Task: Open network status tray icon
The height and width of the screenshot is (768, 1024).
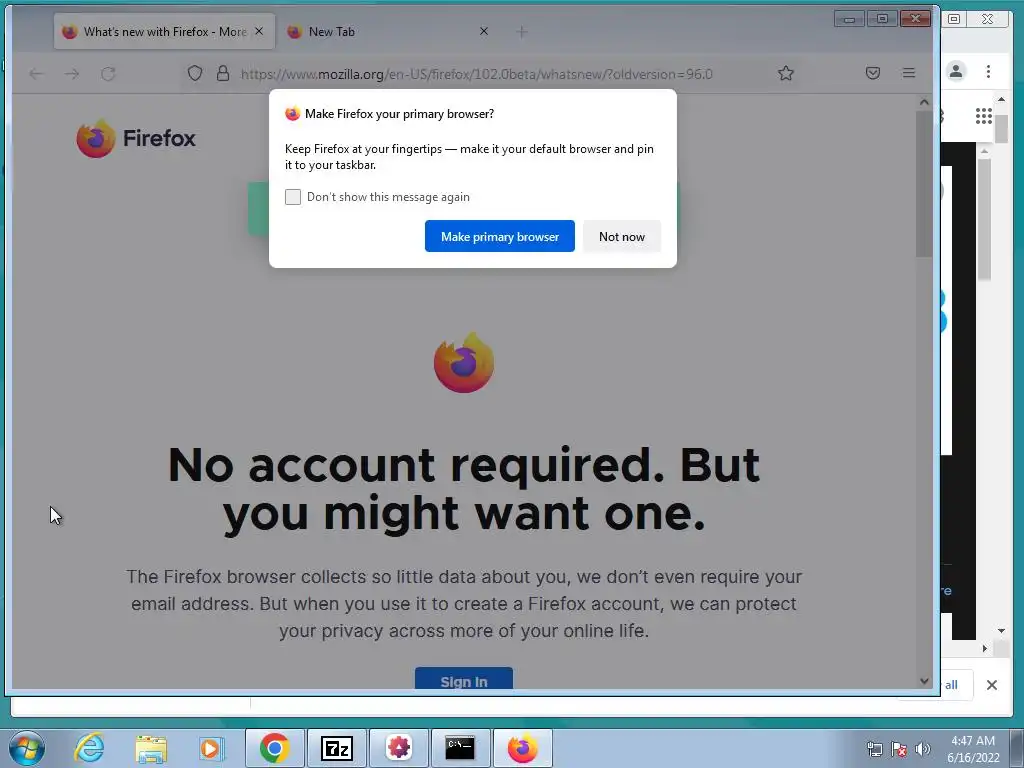Action: [x=874, y=749]
